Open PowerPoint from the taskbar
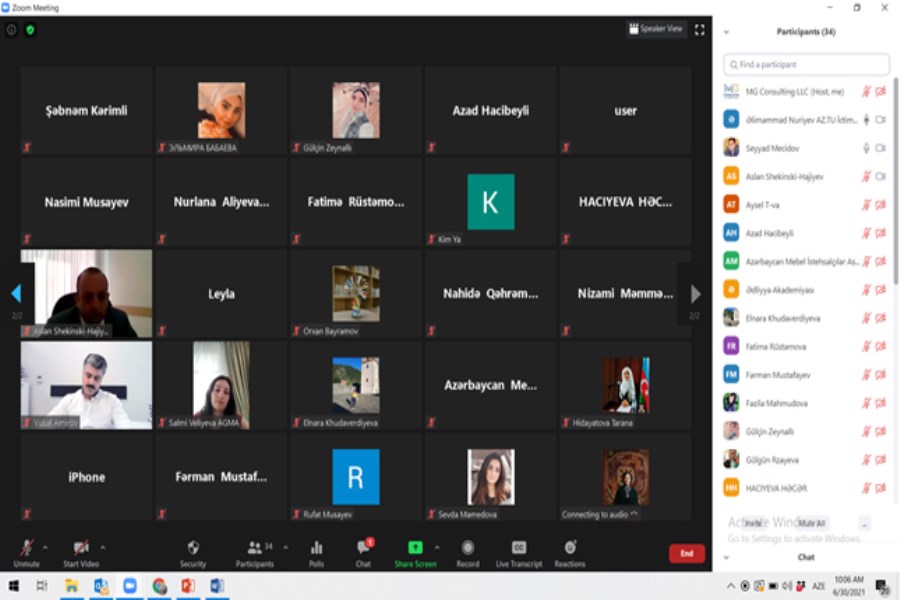Screen dimensions: 900x600 (188, 586)
